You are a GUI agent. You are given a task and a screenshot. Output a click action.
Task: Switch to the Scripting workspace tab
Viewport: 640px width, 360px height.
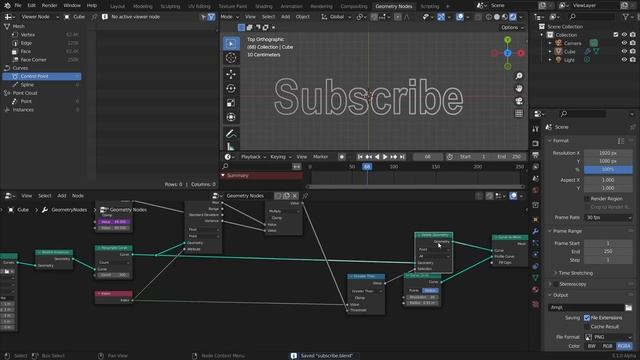point(430,7)
